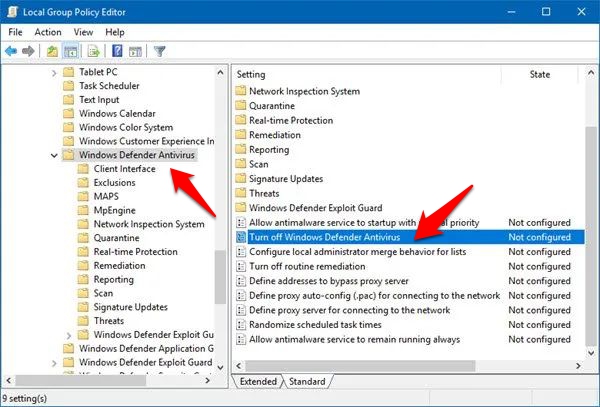Select Windows Calendar in the tree
The width and height of the screenshot is (600, 407).
[x=117, y=113]
